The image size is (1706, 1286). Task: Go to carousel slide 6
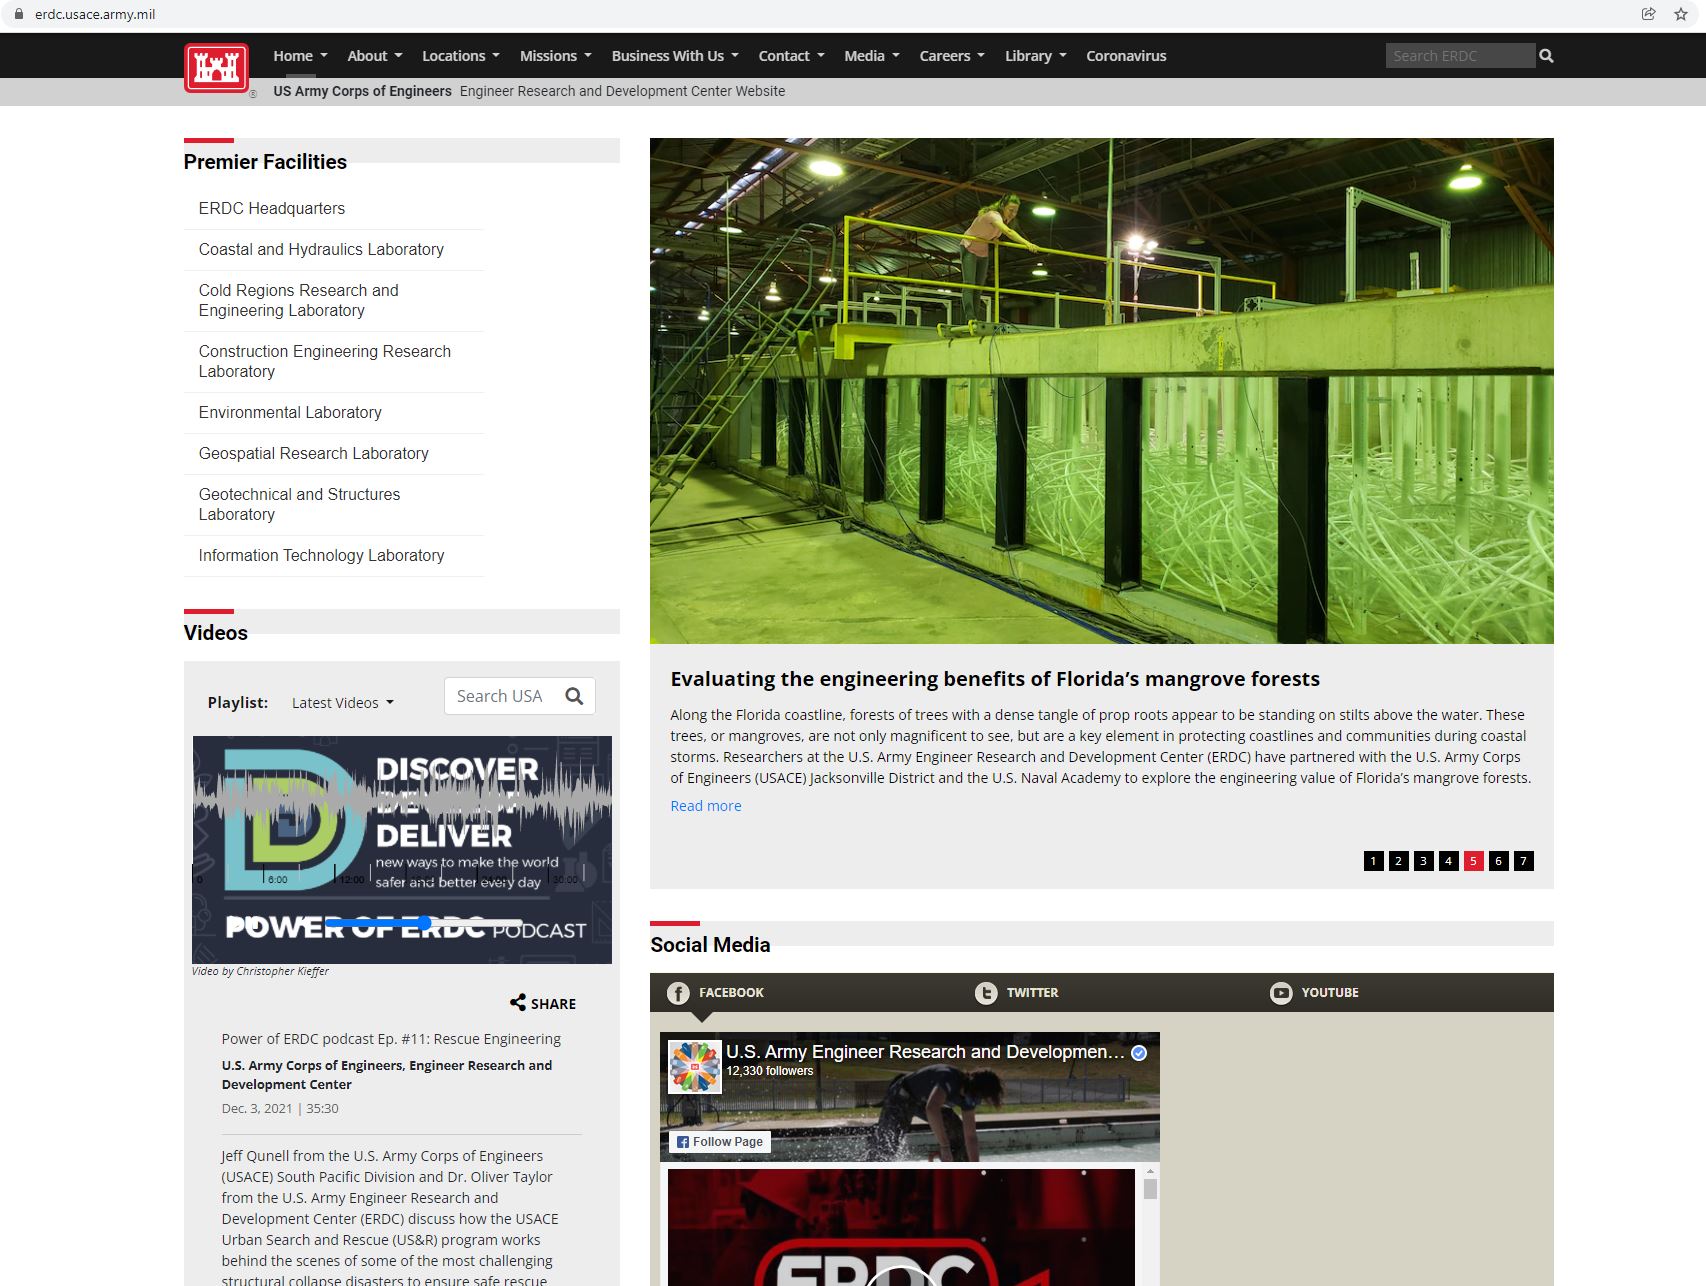(x=1499, y=861)
